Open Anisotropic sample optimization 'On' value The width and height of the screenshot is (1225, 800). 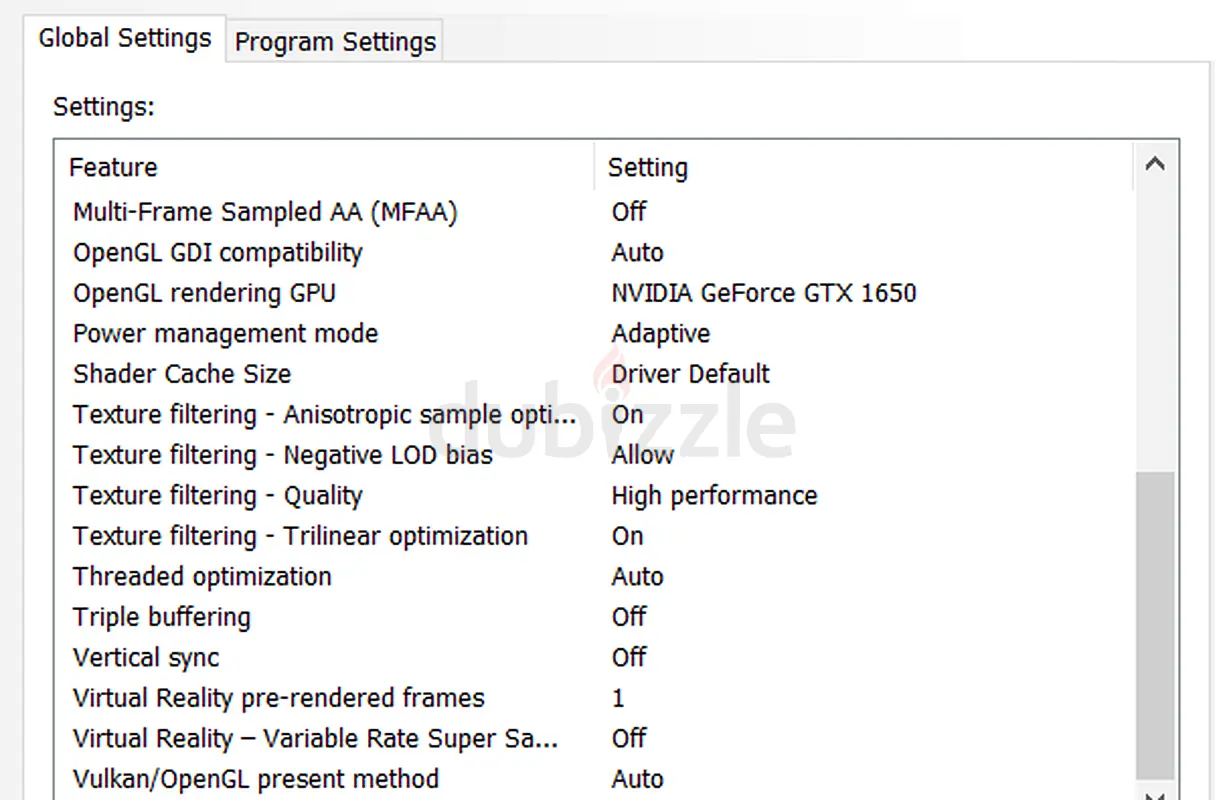click(628, 415)
